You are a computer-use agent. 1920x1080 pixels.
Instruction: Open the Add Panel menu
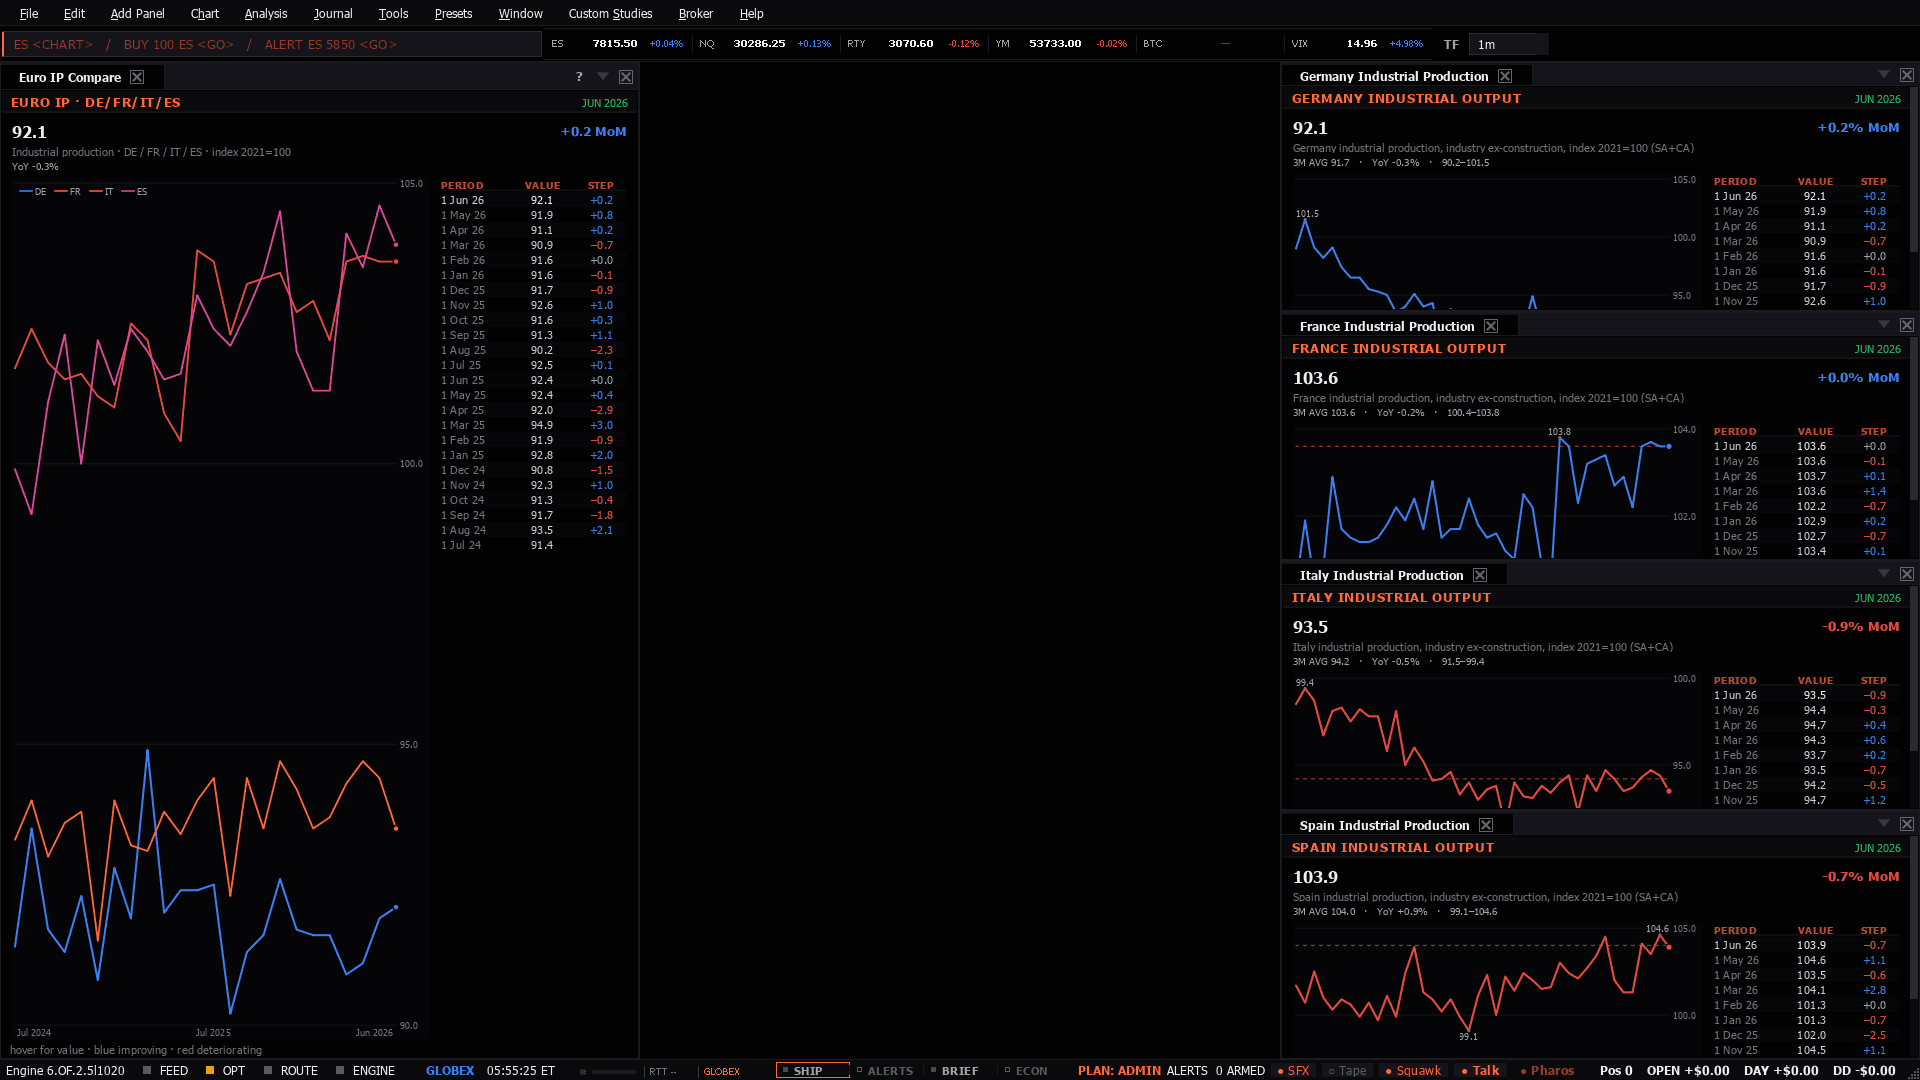tap(137, 13)
